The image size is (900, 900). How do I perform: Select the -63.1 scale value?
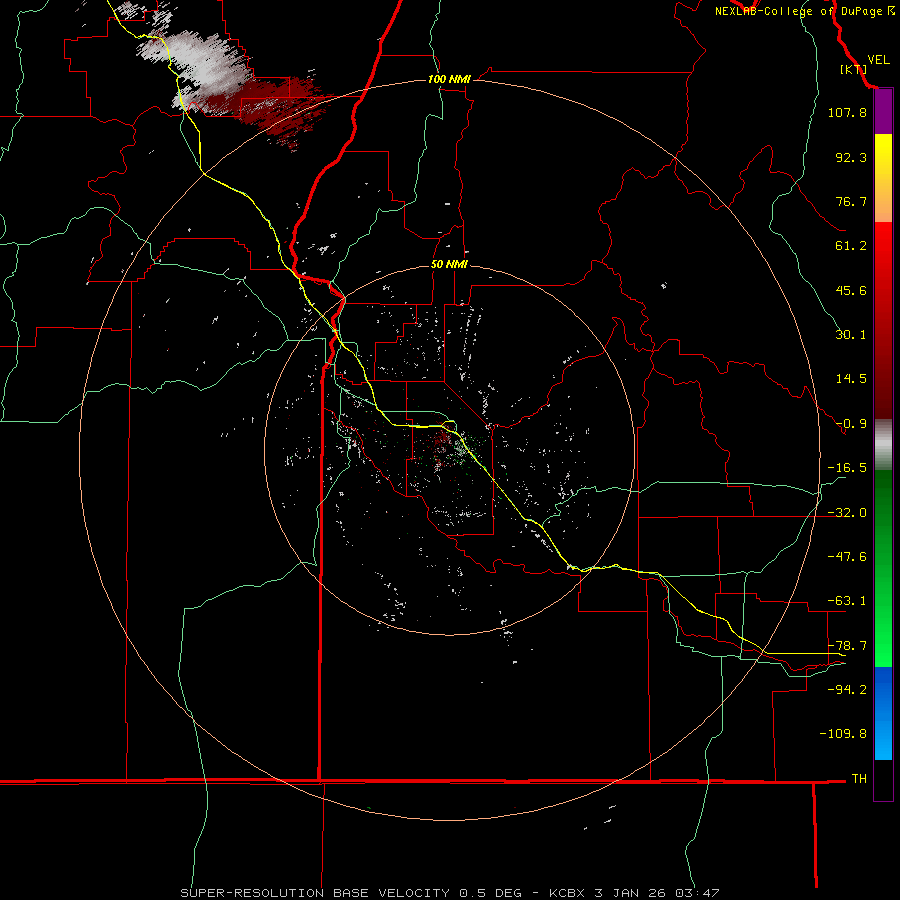pyautogui.click(x=847, y=601)
